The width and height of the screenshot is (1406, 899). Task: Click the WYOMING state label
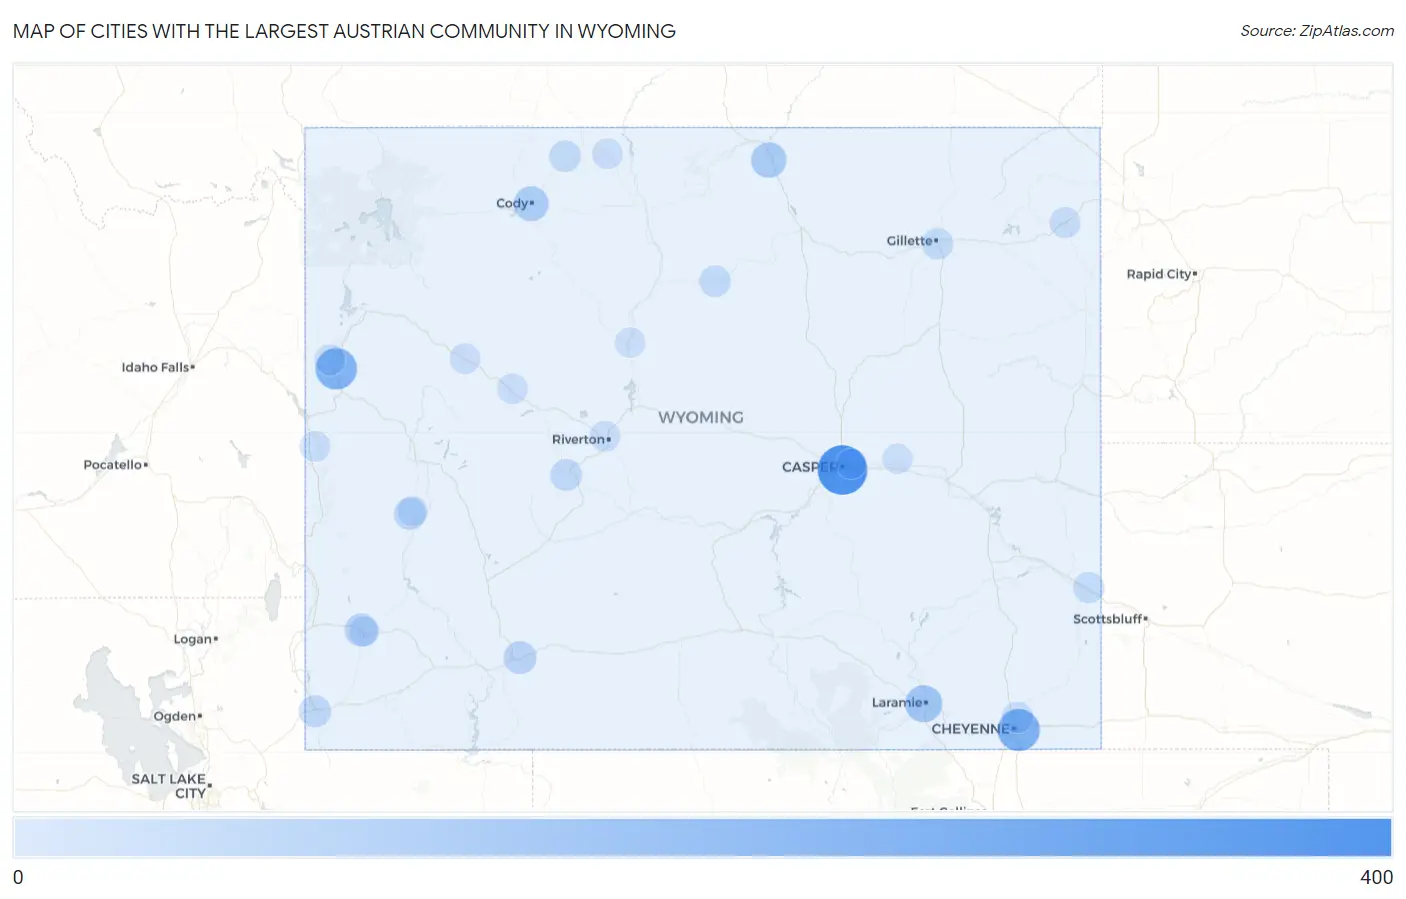click(x=701, y=417)
